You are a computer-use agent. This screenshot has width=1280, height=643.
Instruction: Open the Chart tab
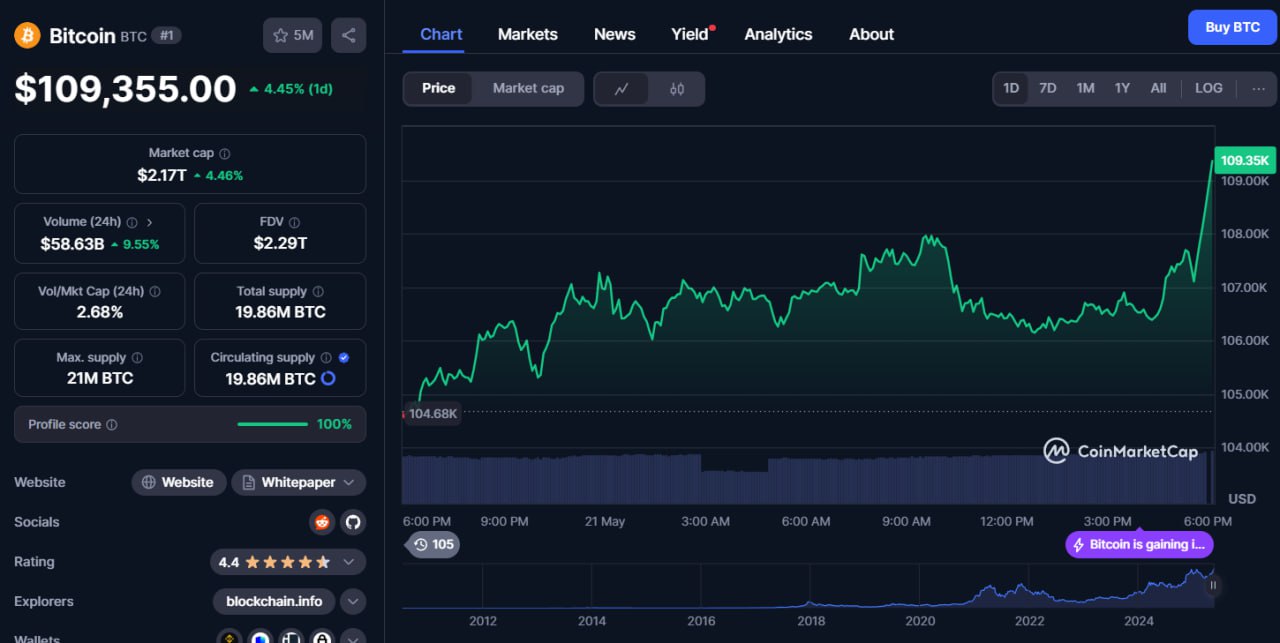click(x=441, y=34)
